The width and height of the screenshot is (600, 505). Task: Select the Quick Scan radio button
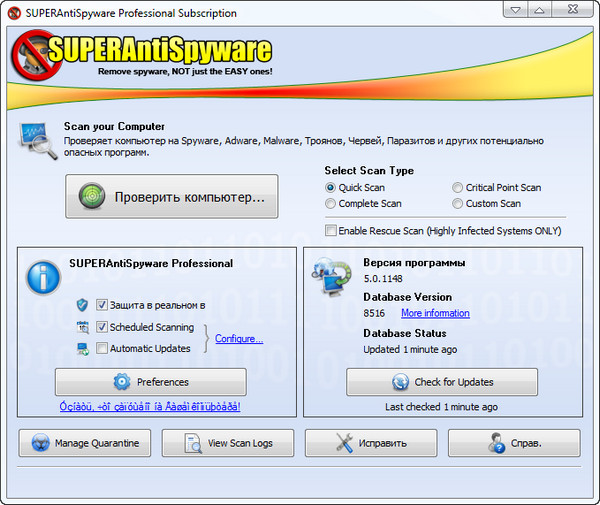(x=331, y=187)
